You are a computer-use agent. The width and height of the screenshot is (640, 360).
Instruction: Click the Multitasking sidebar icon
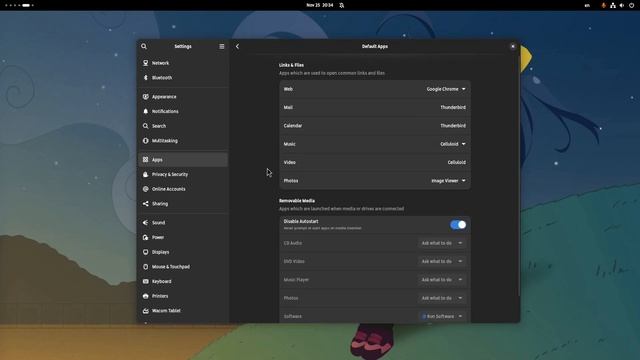[146, 140]
